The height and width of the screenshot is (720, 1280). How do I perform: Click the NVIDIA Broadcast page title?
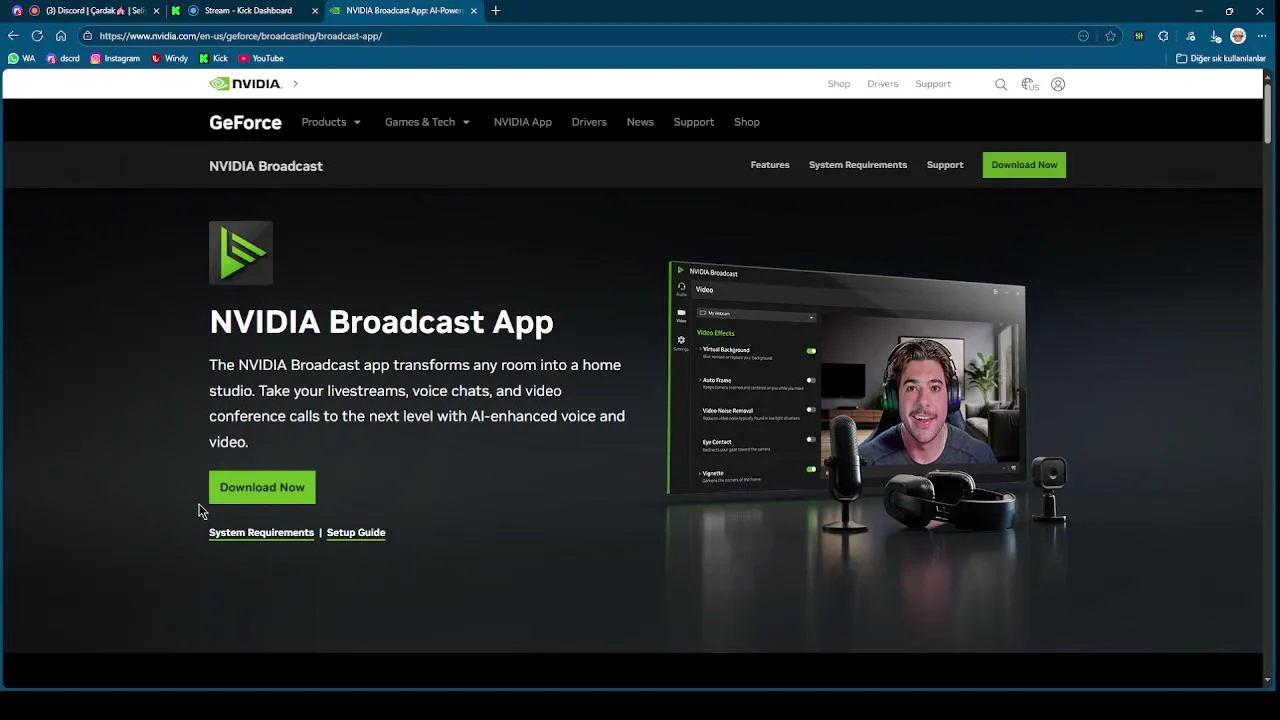[266, 166]
